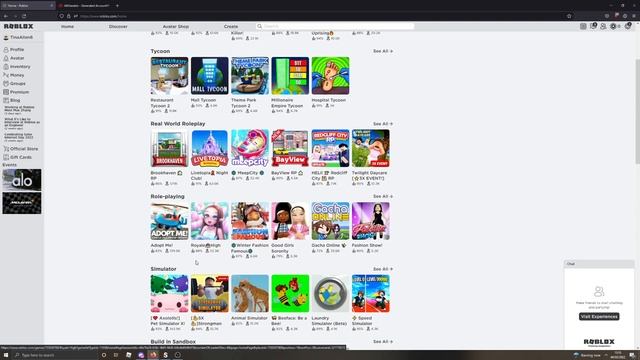The width and height of the screenshot is (640, 360).
Task: Open notifications icon in top bar
Action: pos(593,26)
